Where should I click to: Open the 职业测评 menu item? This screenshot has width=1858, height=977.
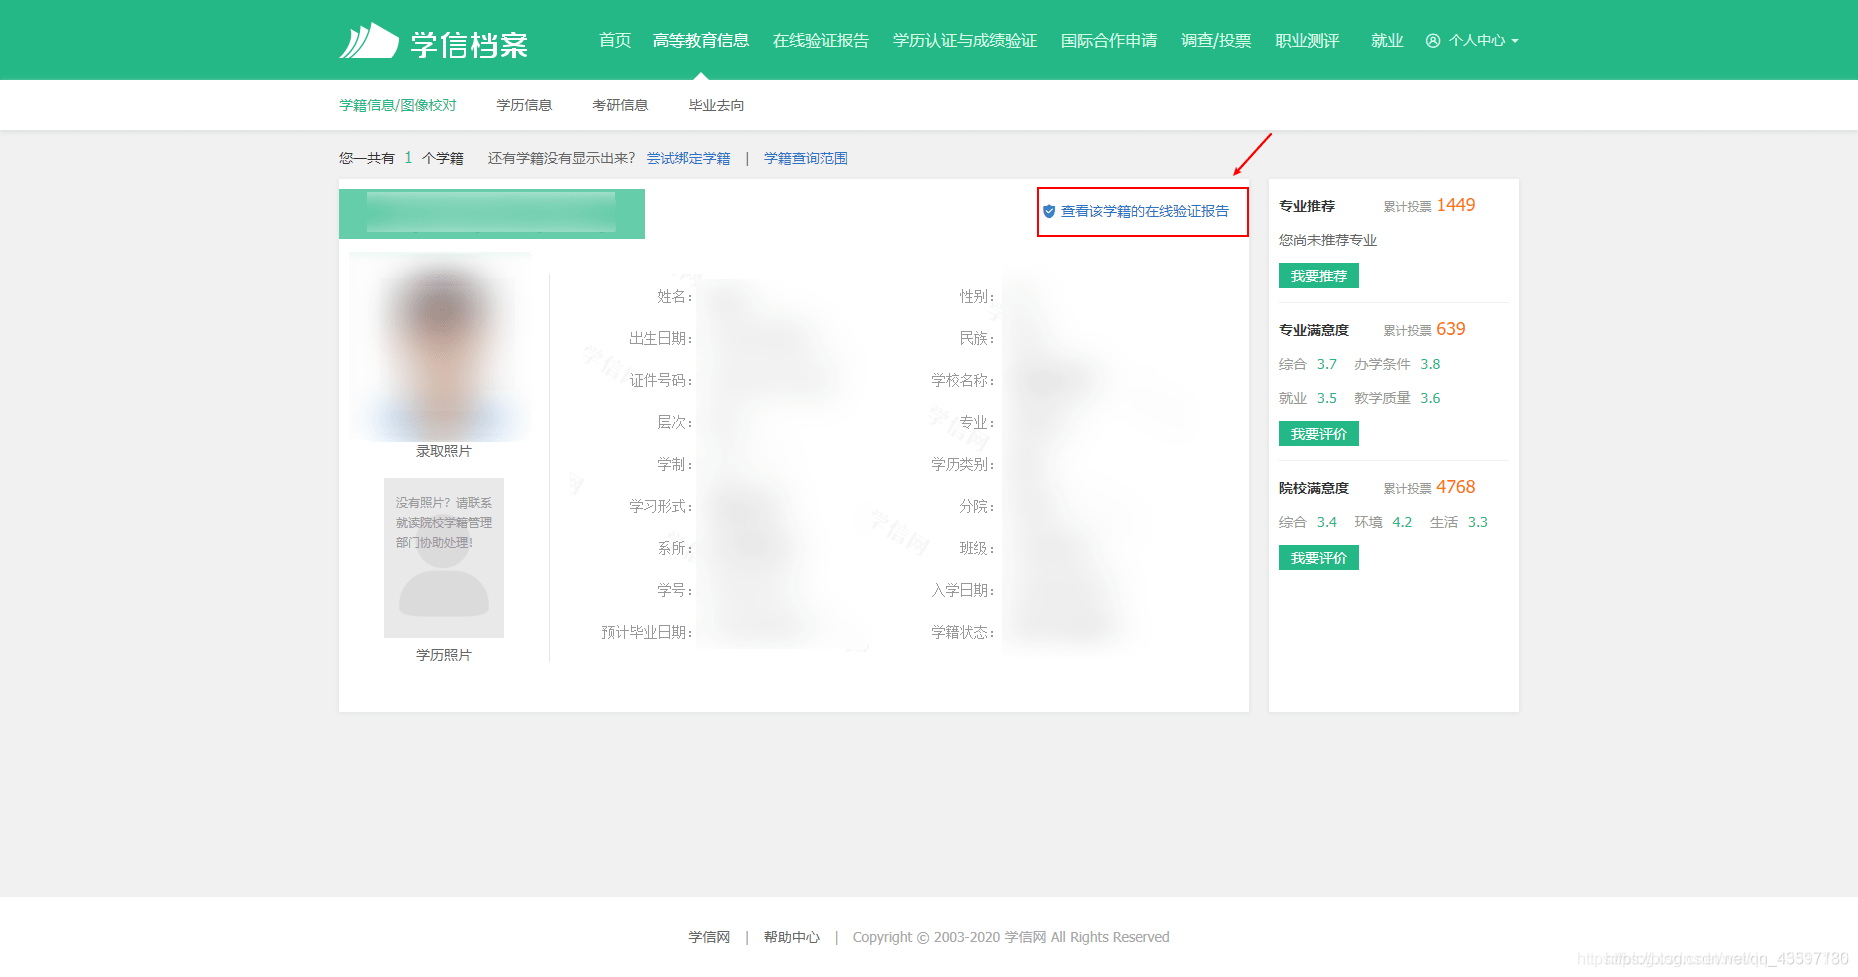tap(1307, 41)
